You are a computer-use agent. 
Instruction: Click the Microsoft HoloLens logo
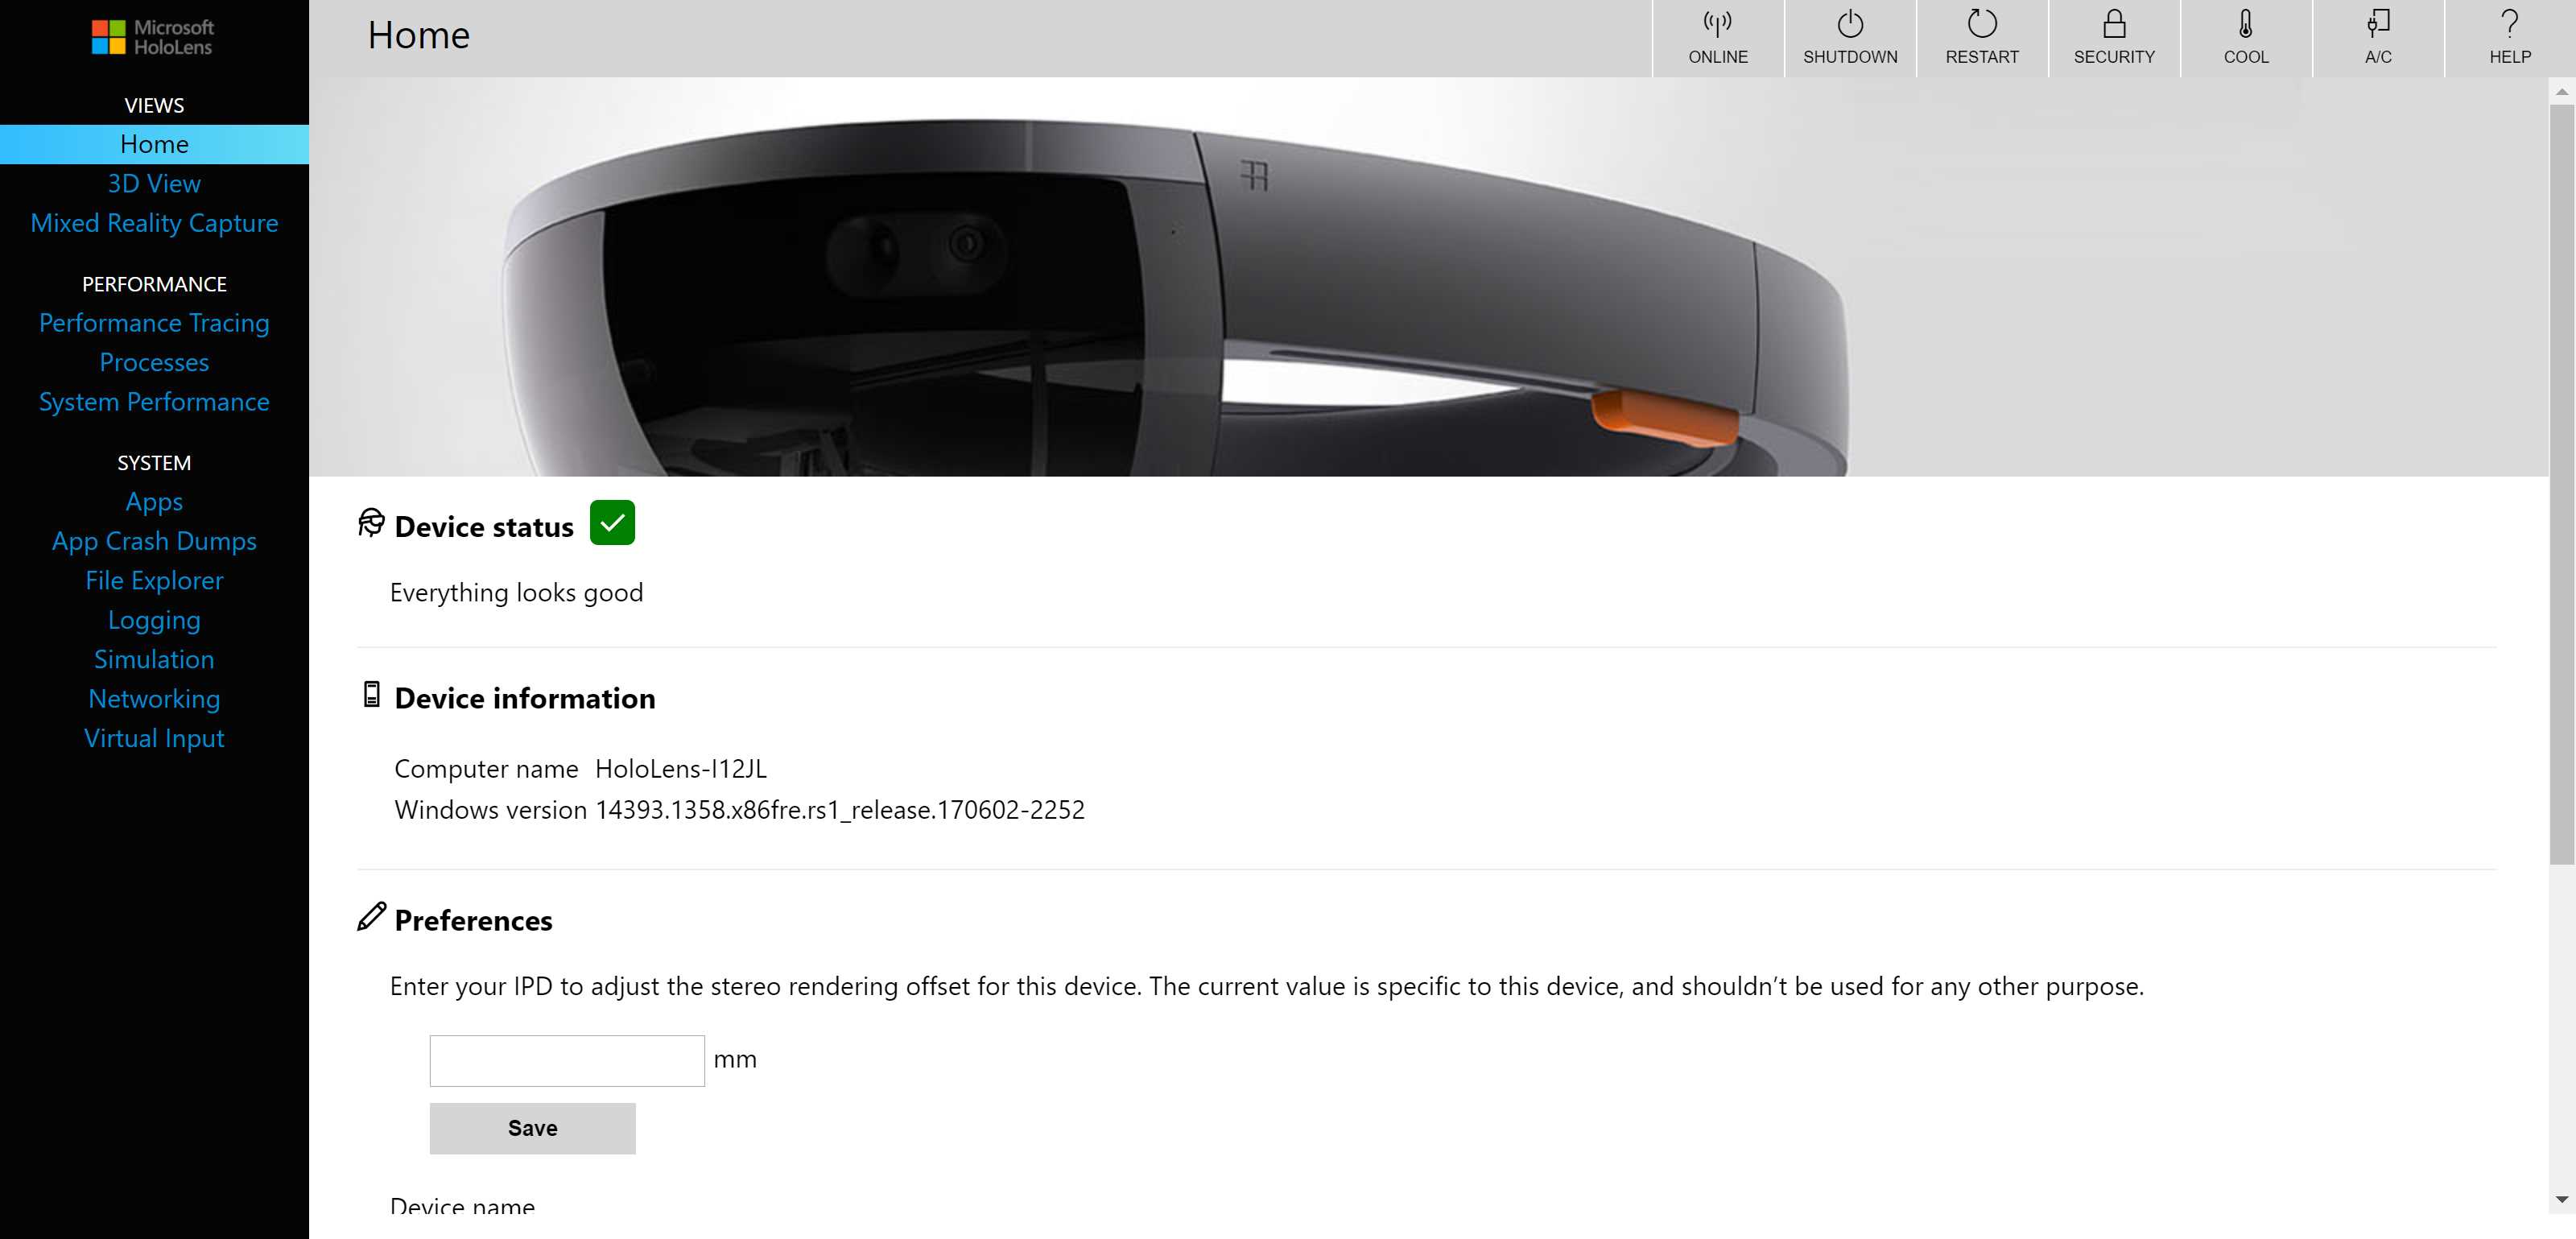pos(152,36)
